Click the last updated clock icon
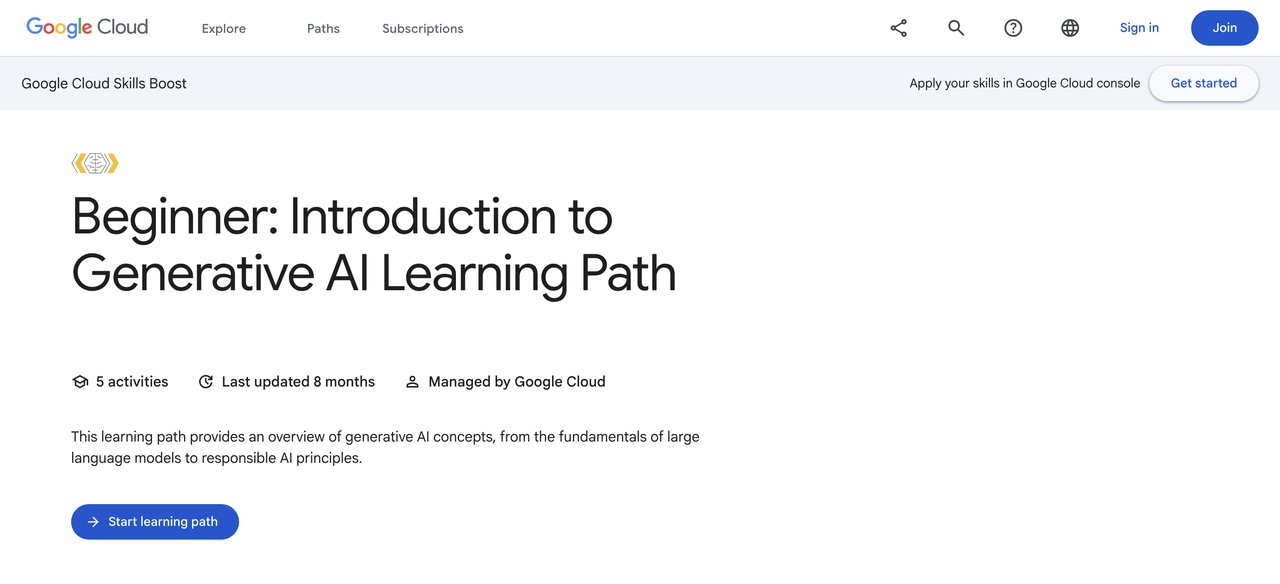This screenshot has height=584, width=1280. tap(206, 382)
